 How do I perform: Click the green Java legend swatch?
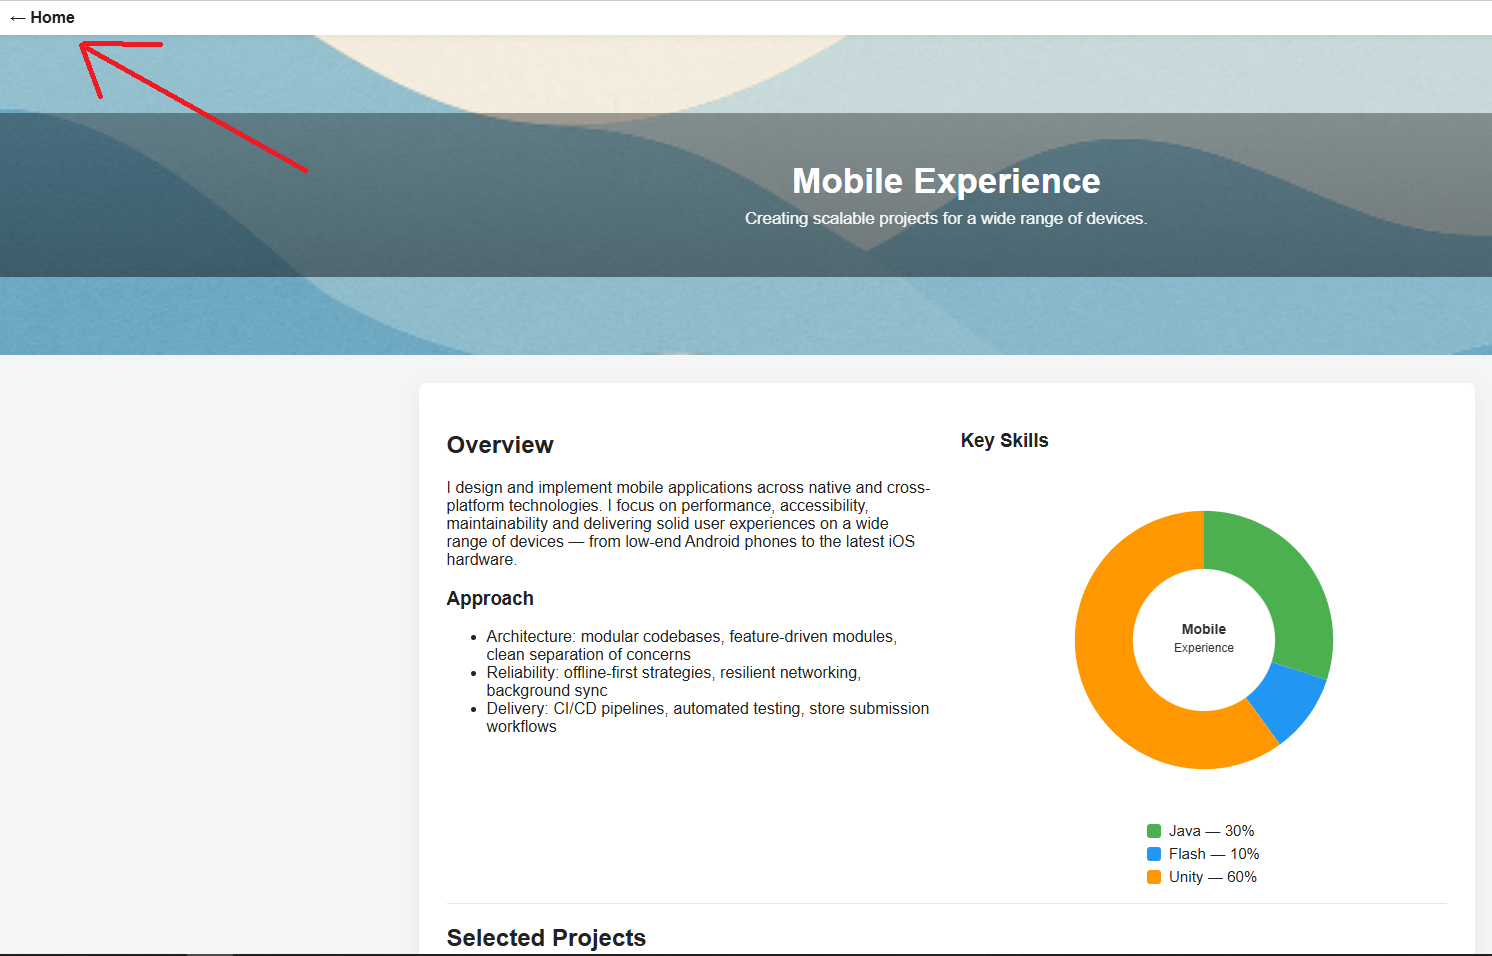[x=1154, y=831]
